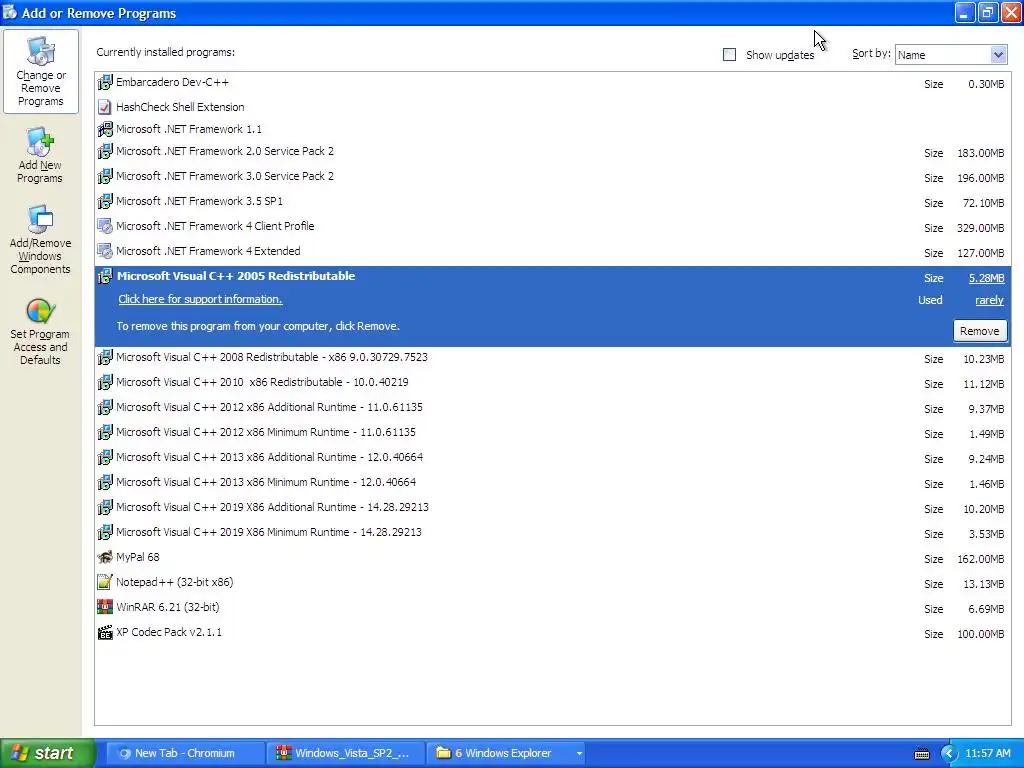Click the WinRAR 6.21 program icon
This screenshot has height=768, width=1024.
pos(104,607)
